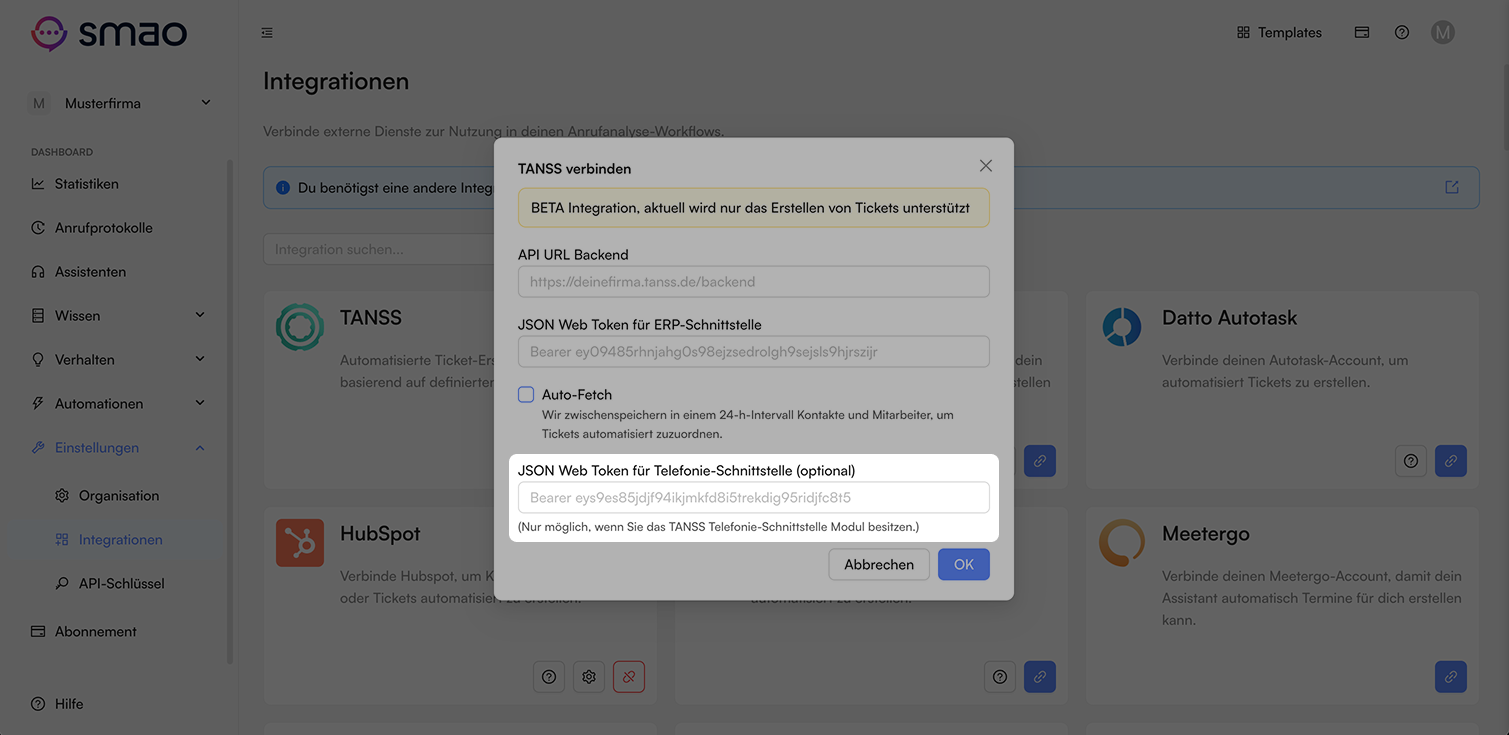Open HubSpot settings gear button

click(x=589, y=677)
